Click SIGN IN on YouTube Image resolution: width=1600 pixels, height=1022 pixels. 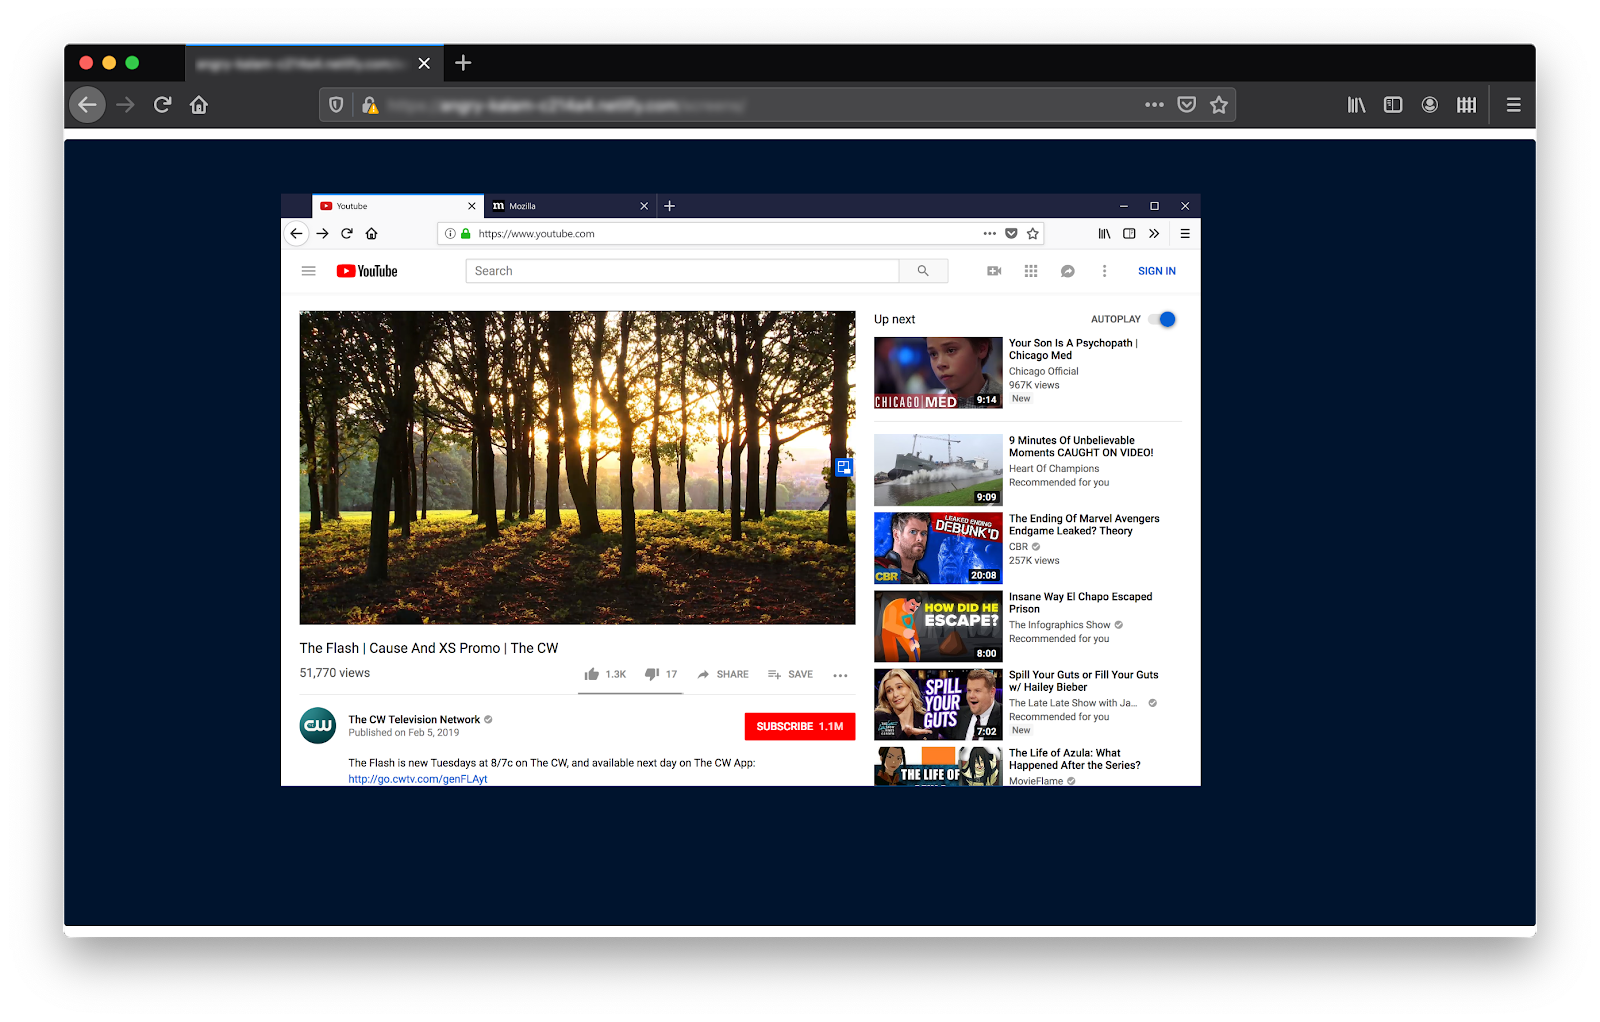[1157, 271]
